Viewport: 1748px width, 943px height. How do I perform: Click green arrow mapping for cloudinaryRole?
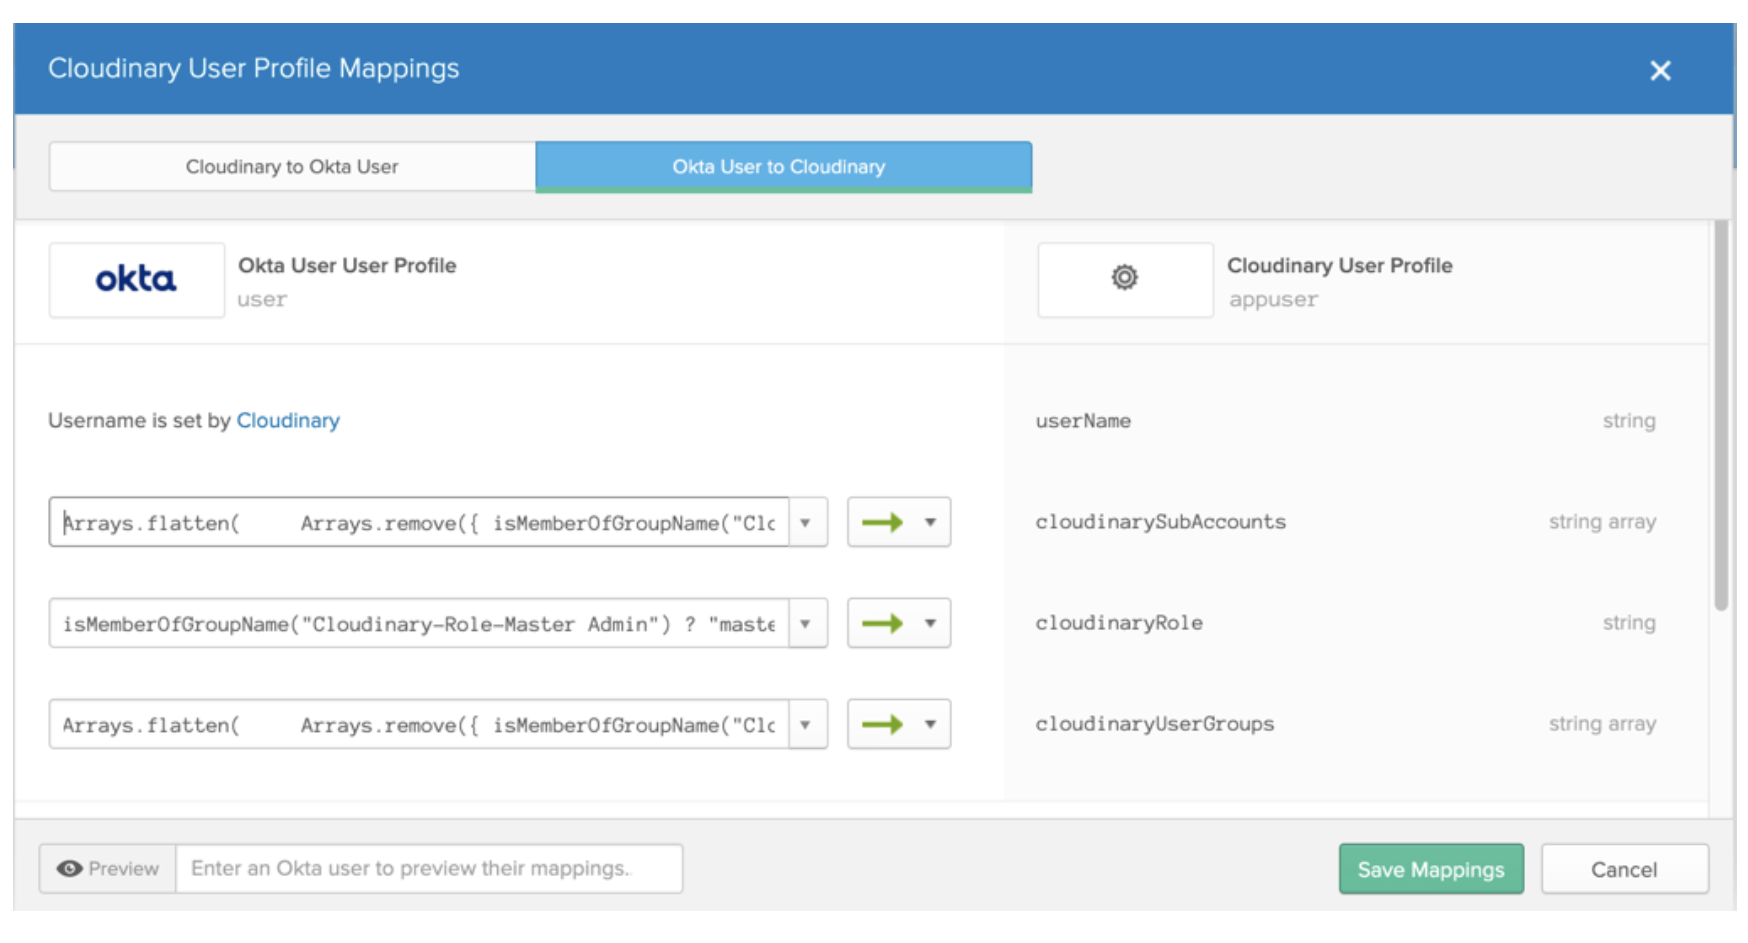point(882,623)
